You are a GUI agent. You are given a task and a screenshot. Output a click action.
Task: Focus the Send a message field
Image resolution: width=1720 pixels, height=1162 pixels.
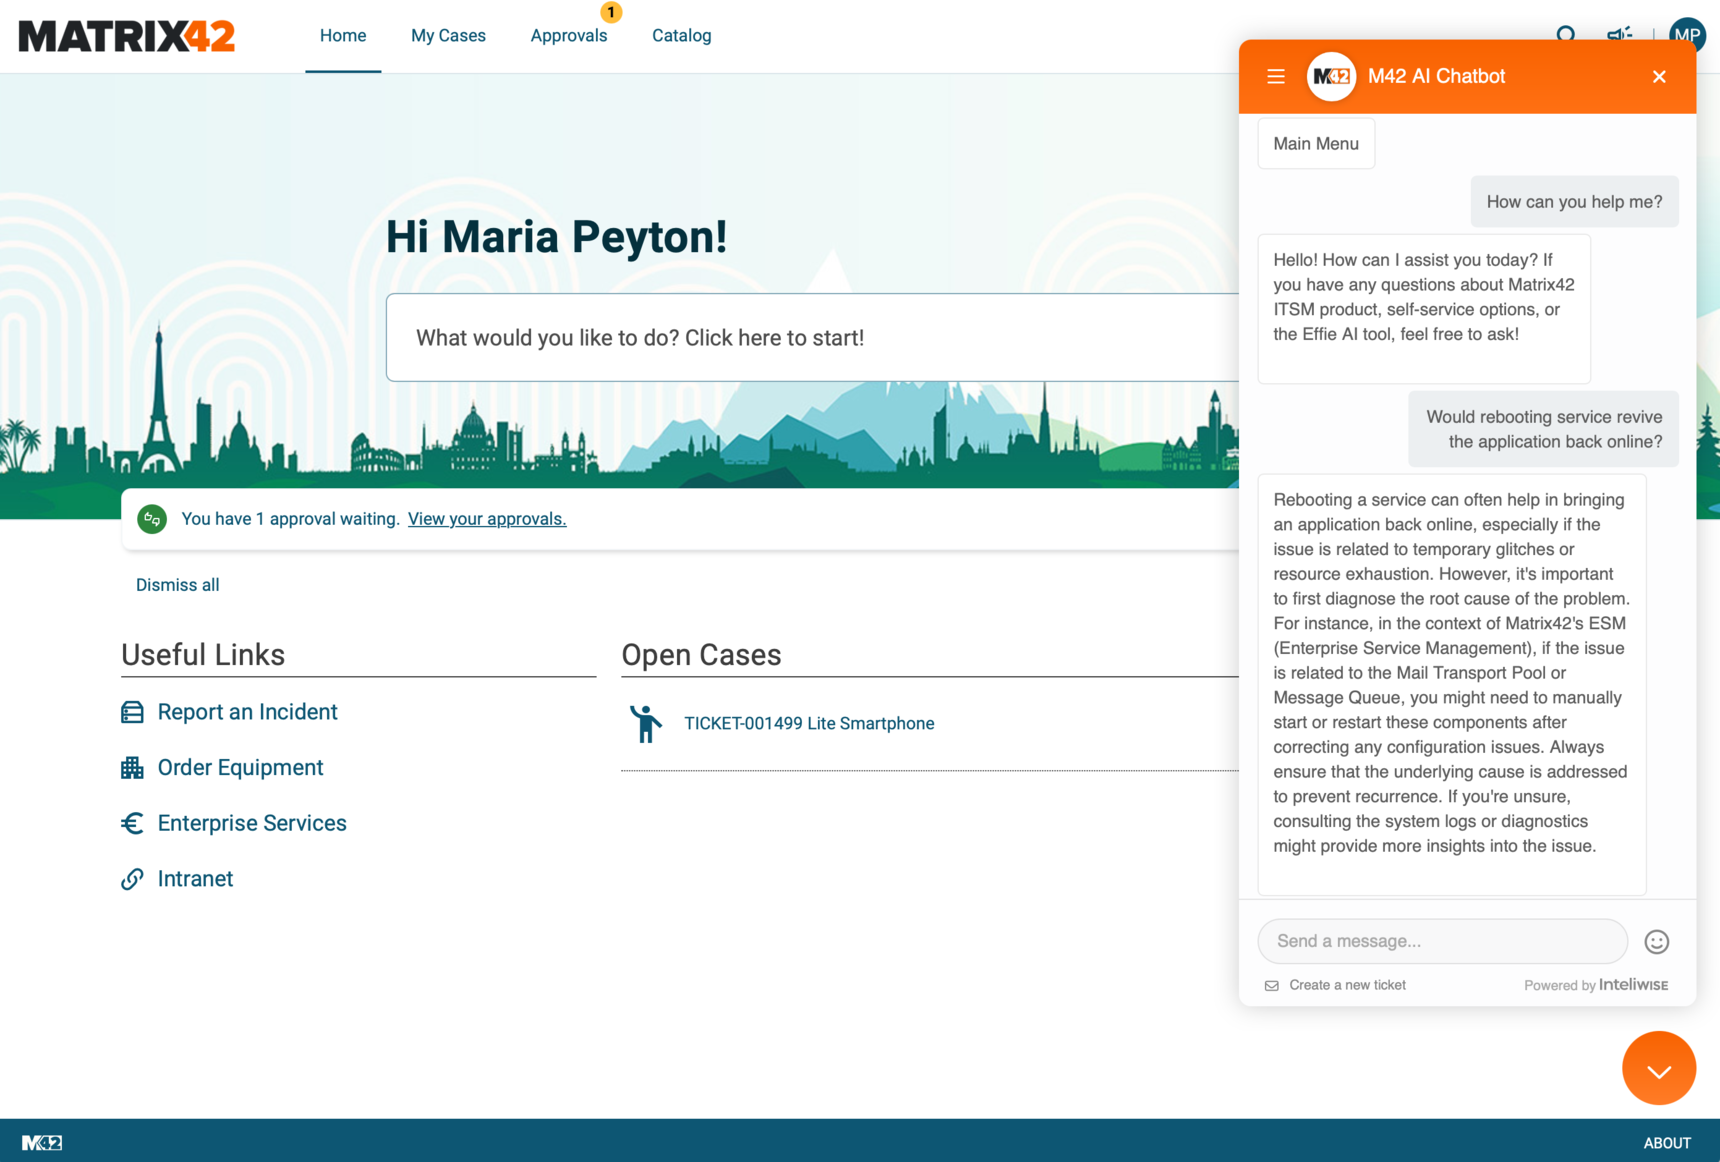[x=1442, y=941]
